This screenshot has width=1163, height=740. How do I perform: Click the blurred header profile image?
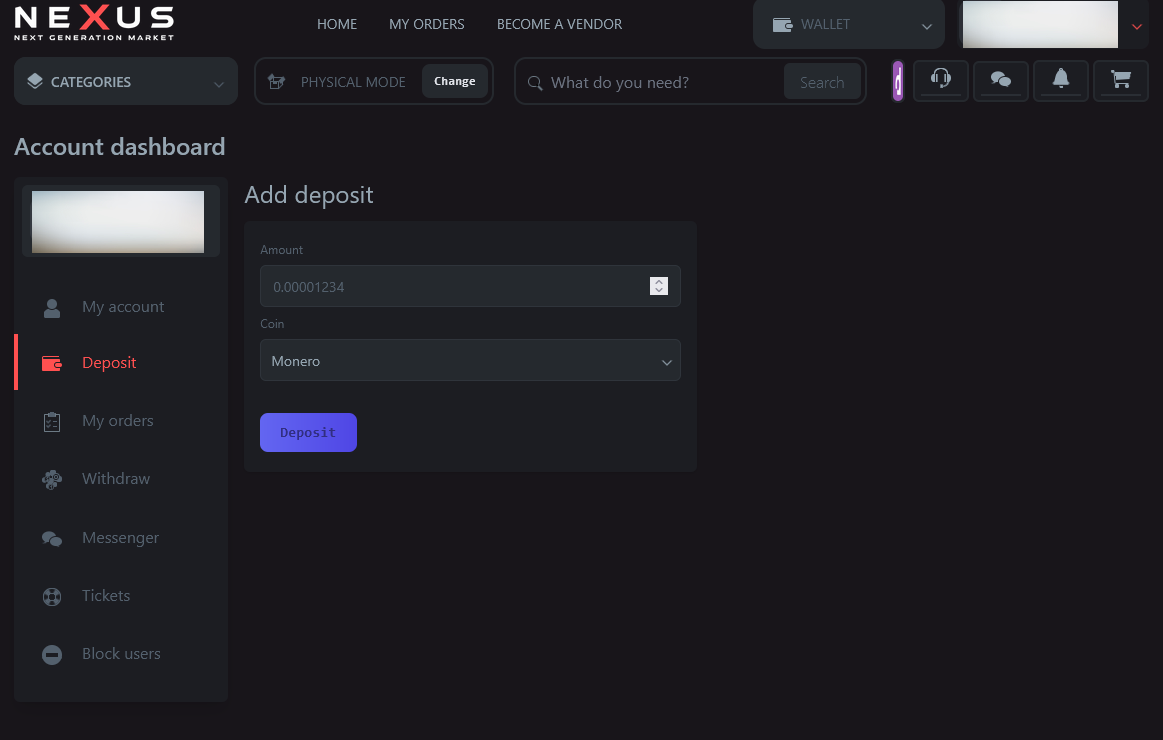[x=1040, y=24]
